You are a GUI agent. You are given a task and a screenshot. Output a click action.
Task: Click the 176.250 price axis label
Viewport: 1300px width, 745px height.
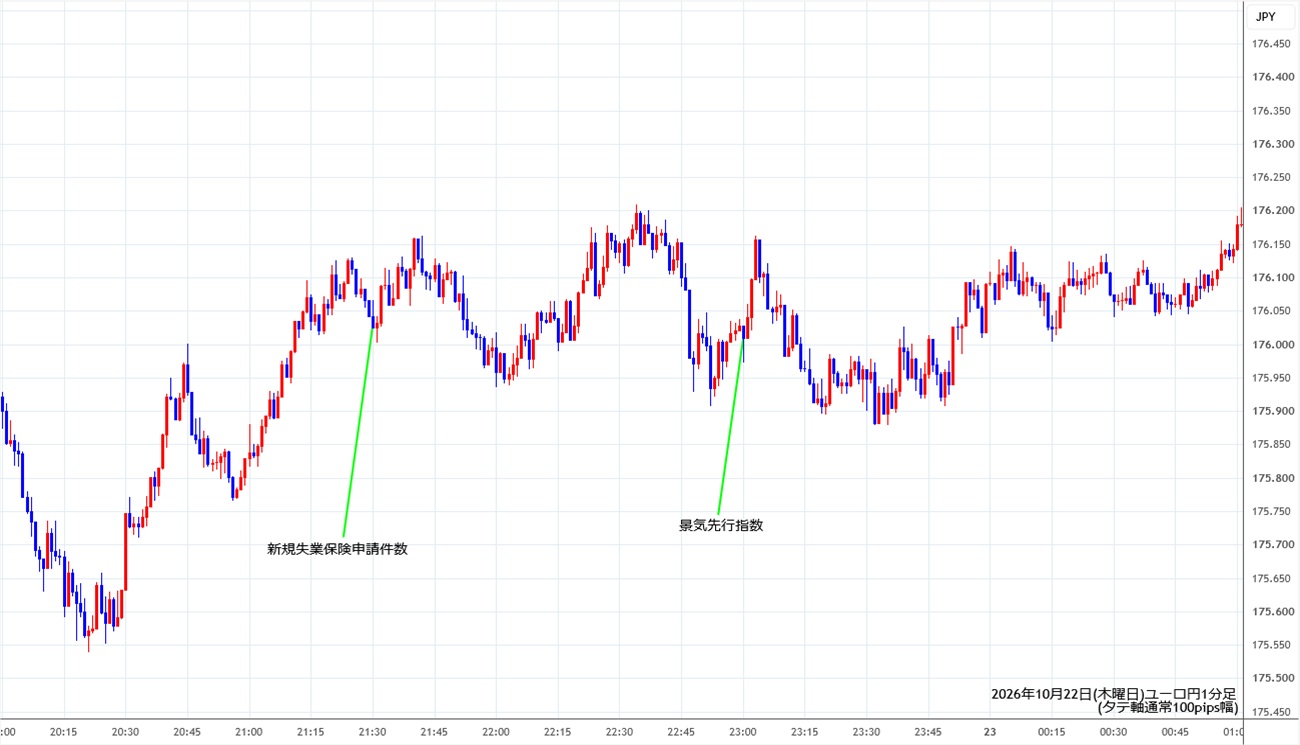click(1271, 178)
